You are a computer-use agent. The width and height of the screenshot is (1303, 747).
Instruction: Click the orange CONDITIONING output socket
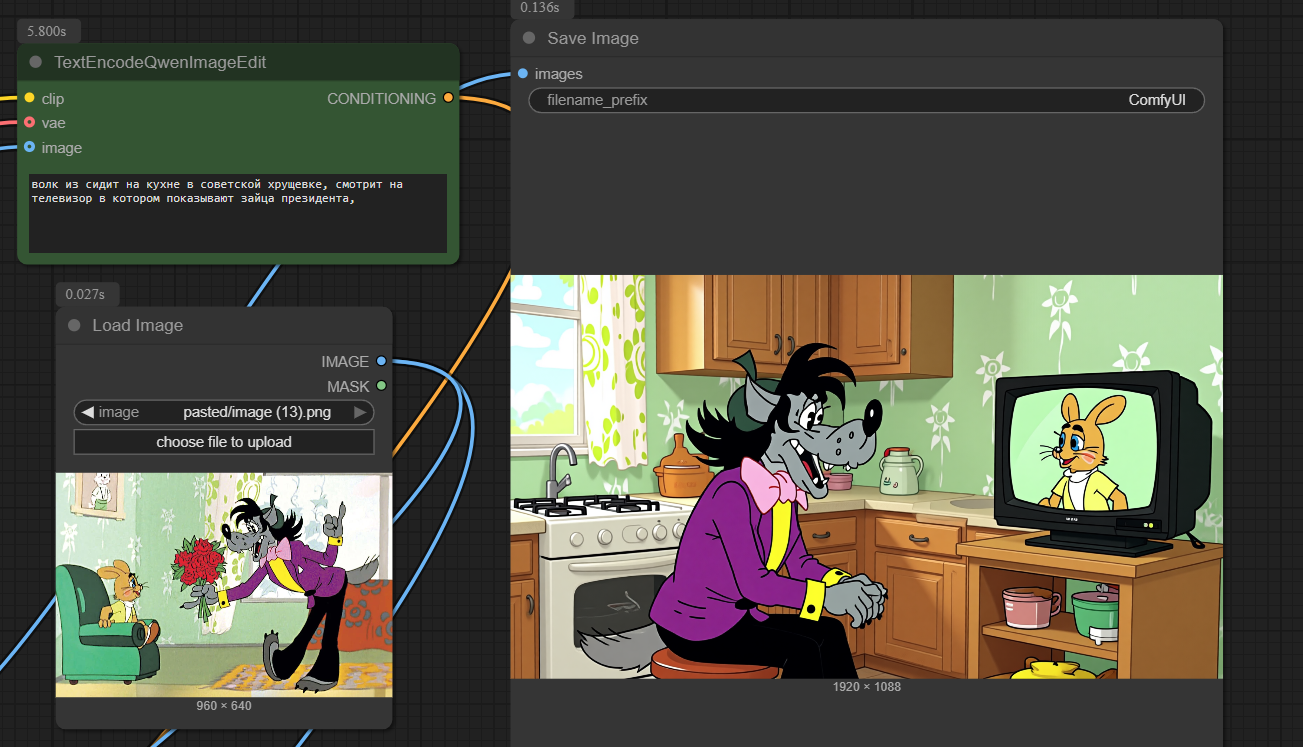click(448, 98)
